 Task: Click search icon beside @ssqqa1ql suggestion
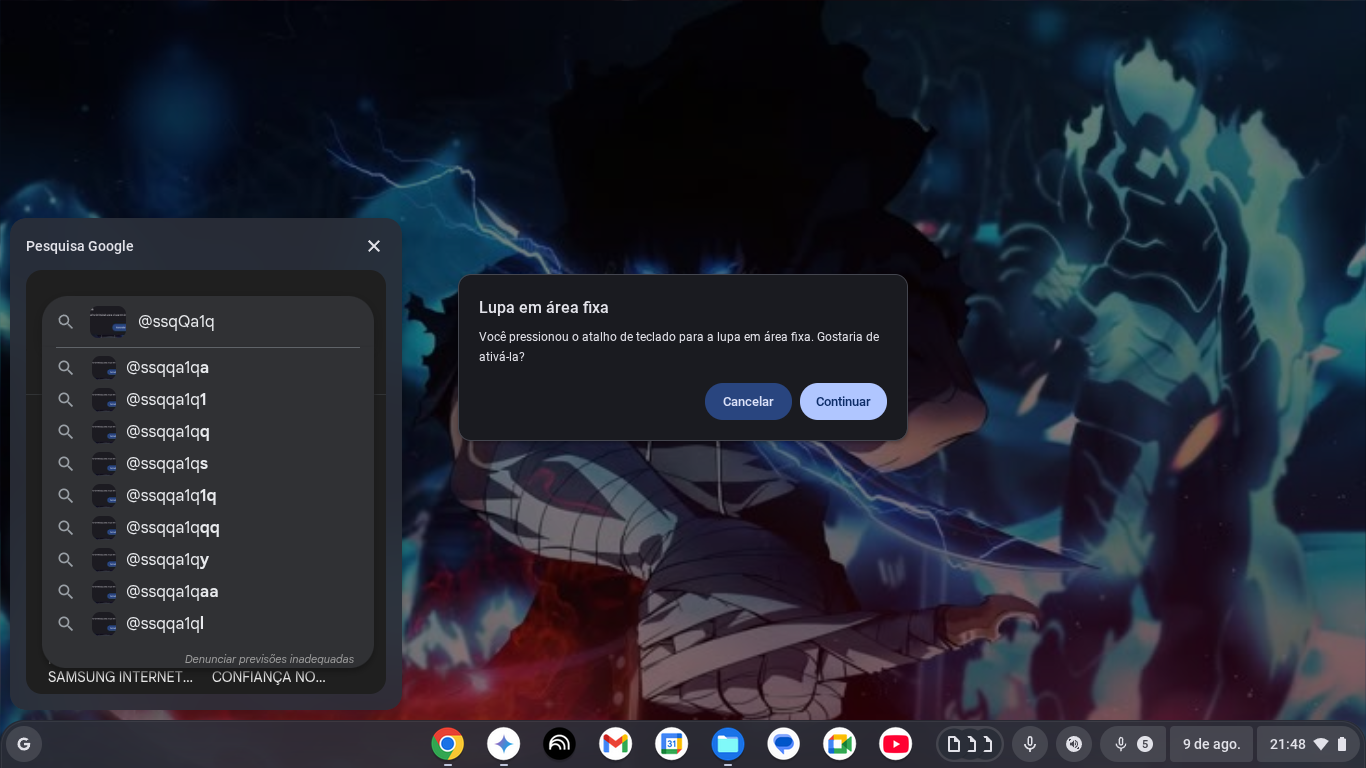[66, 623]
